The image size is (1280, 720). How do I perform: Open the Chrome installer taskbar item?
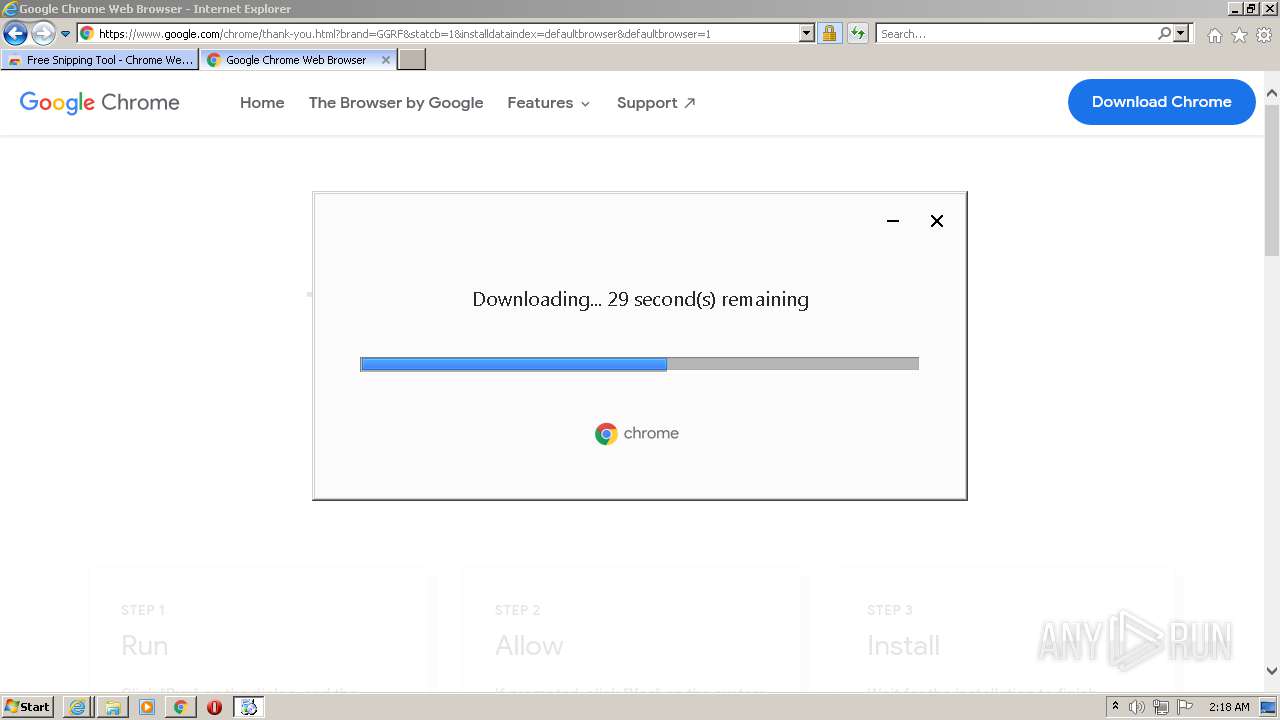(x=249, y=707)
